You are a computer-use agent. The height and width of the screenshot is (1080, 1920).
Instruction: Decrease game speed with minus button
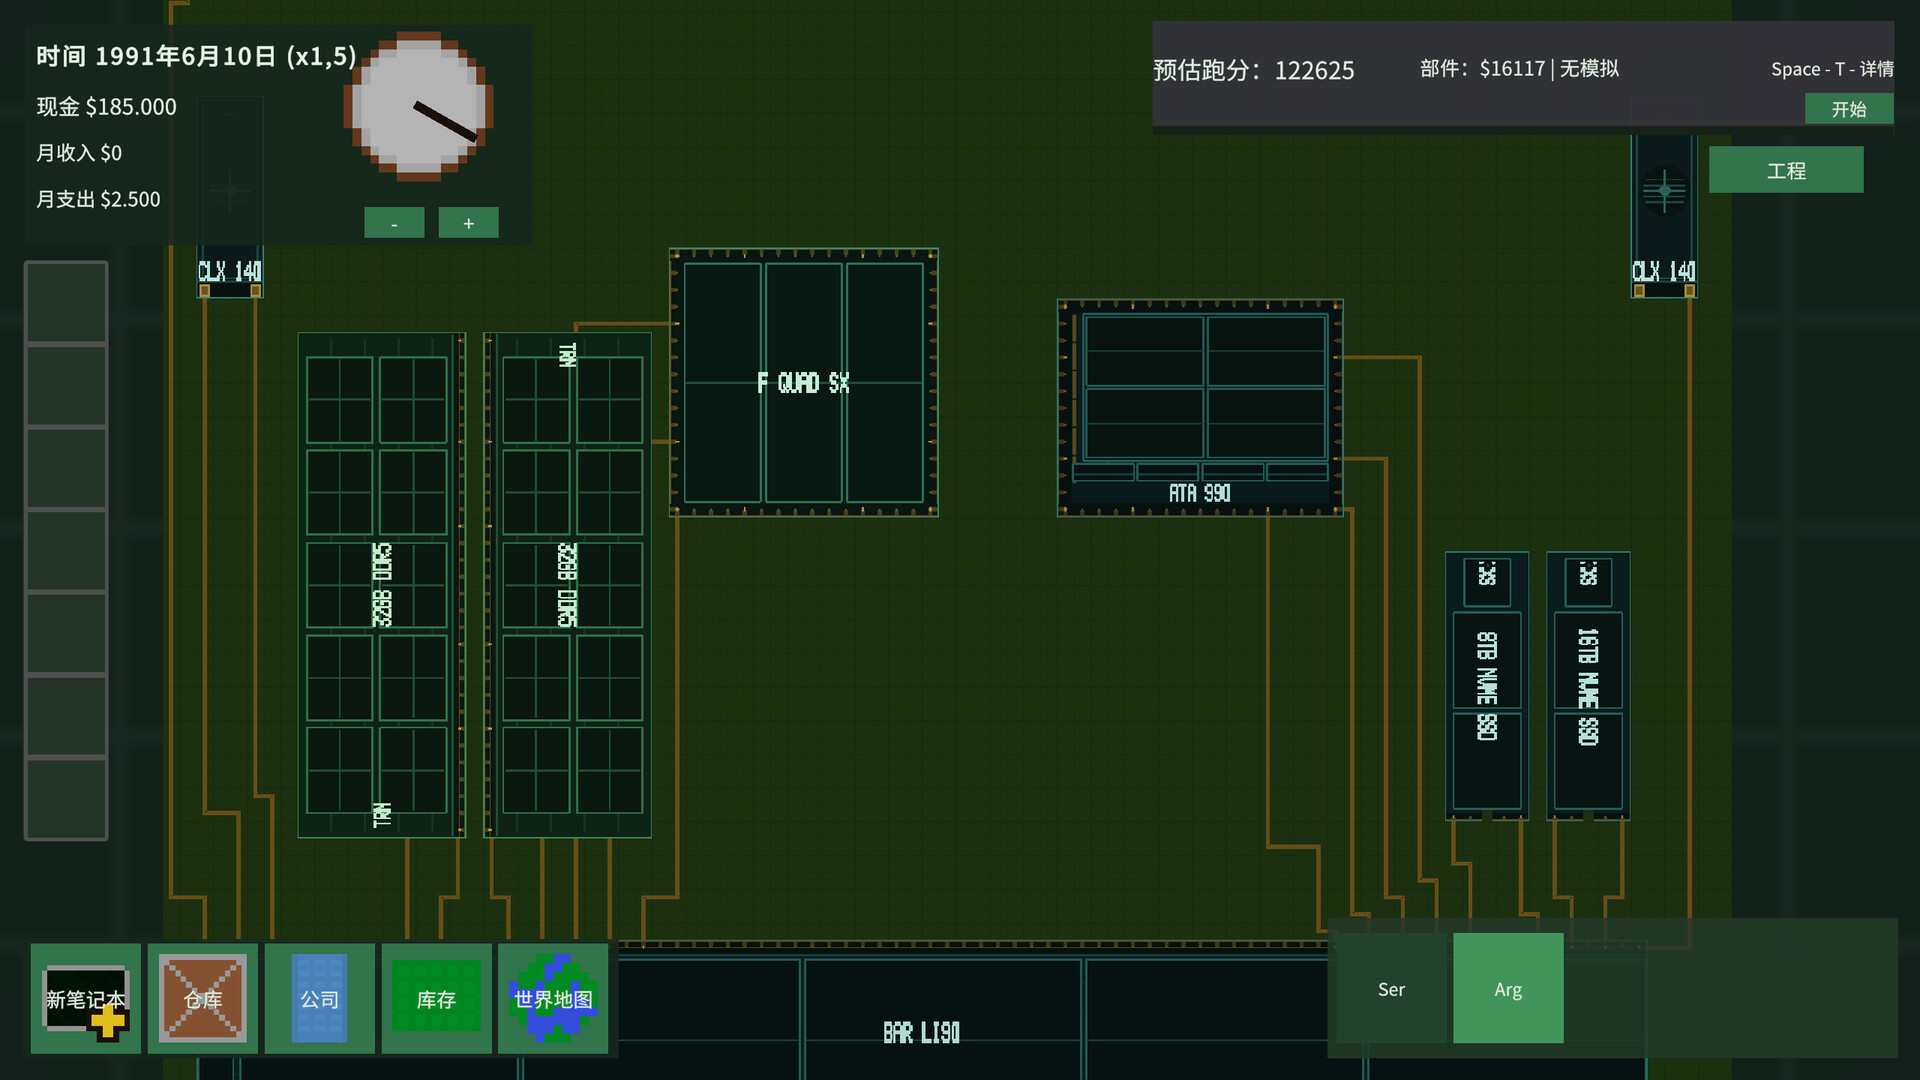tap(394, 223)
